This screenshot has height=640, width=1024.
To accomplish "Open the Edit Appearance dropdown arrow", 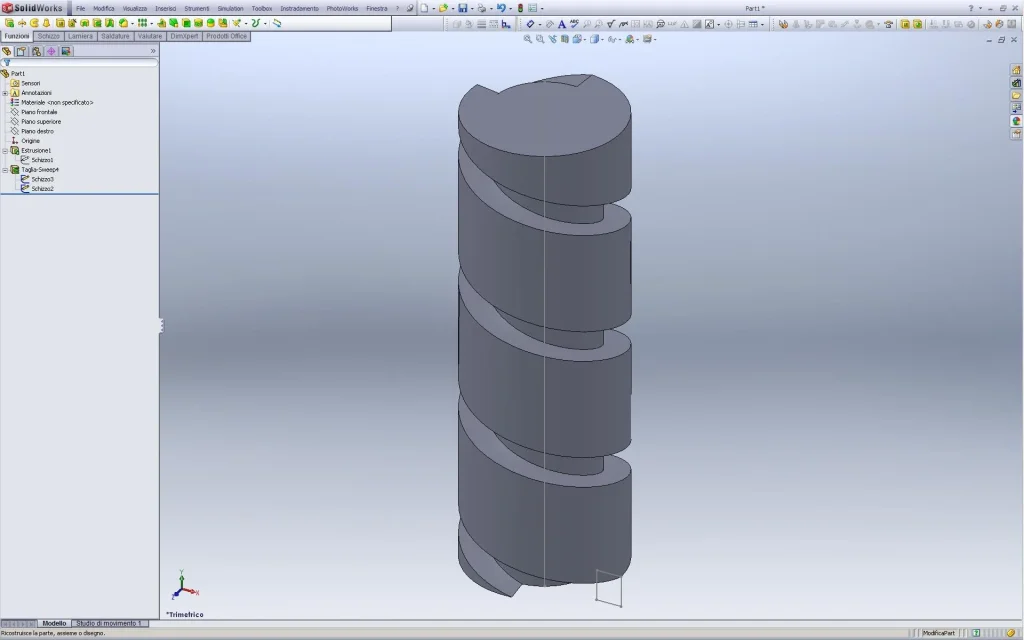I will [637, 39].
